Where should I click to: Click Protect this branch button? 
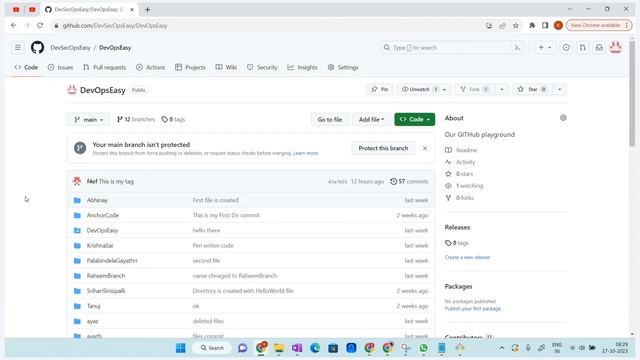point(383,148)
